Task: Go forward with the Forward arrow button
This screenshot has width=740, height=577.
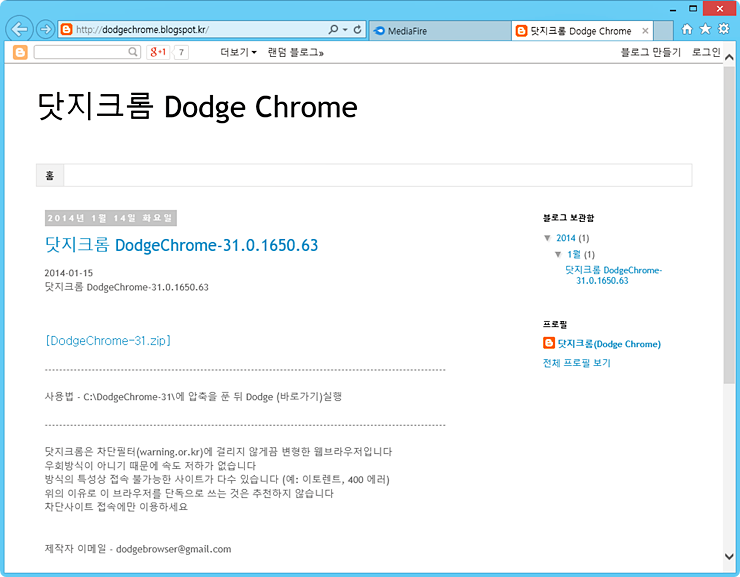Action: pyautogui.click(x=45, y=30)
